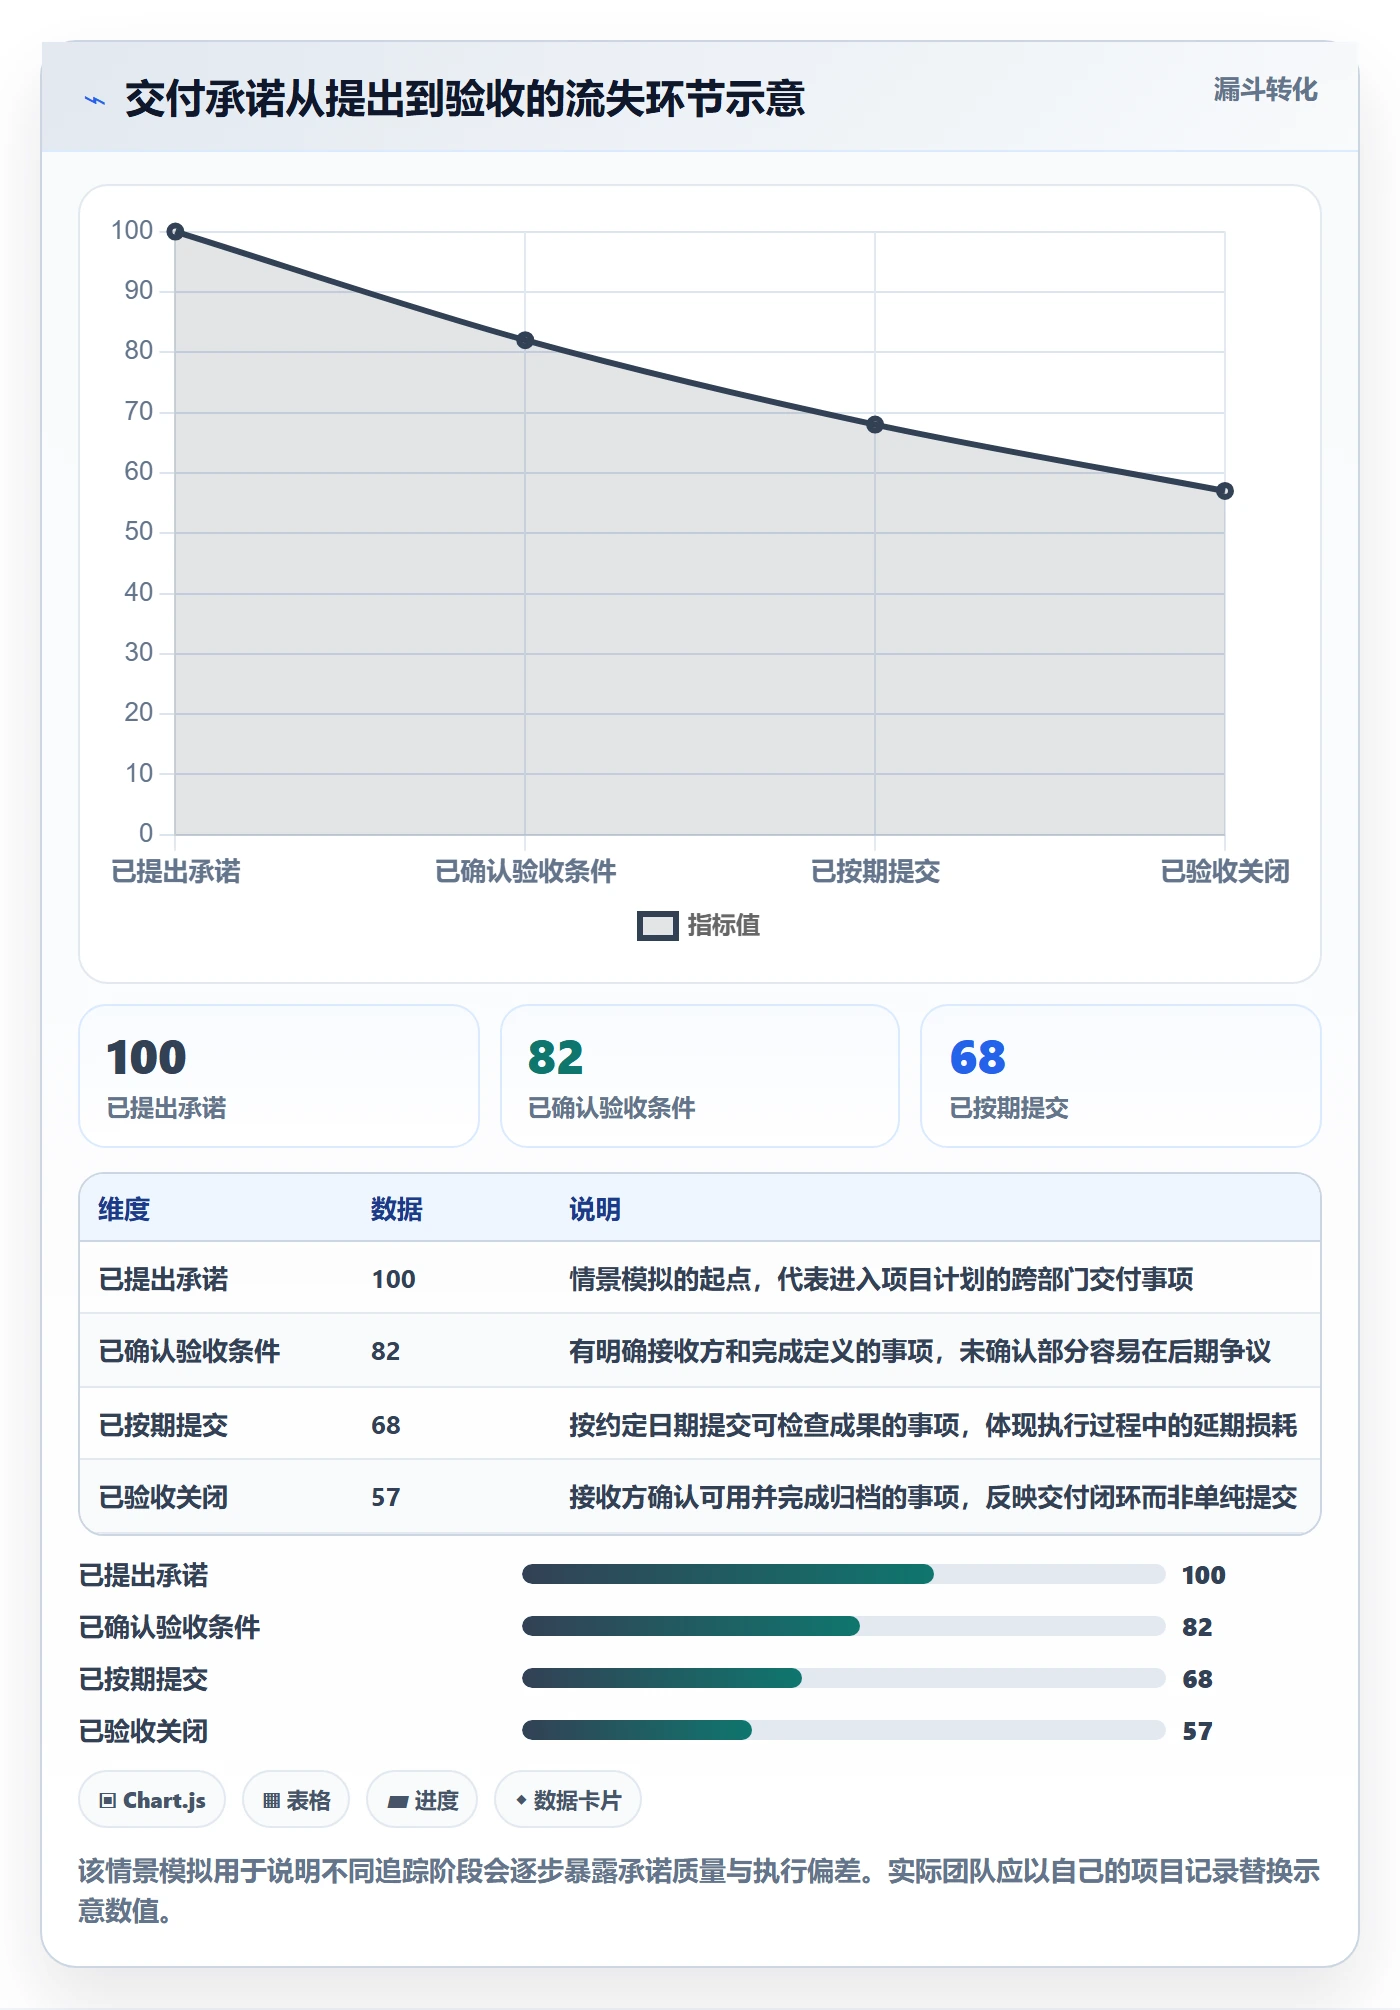
Task: Toggle the 指标值 legend swatch
Action: coord(657,926)
